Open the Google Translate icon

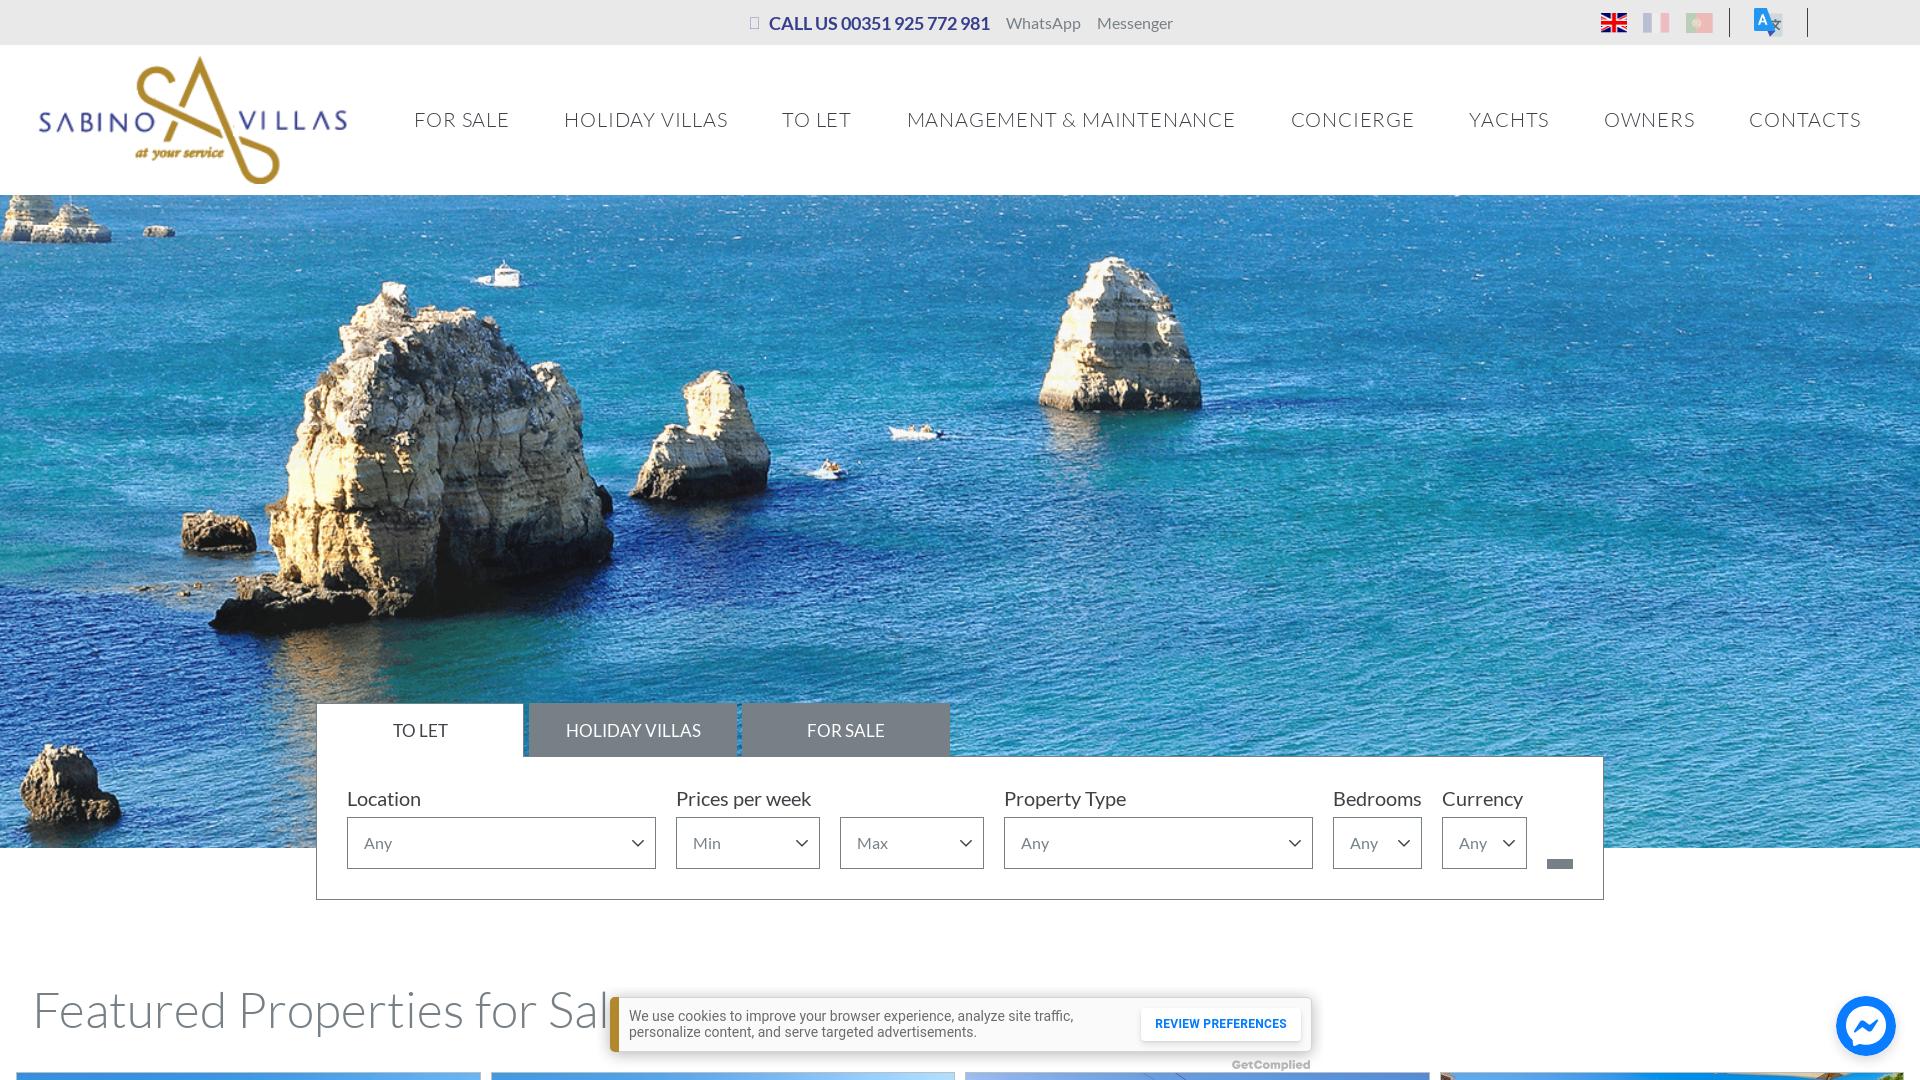pyautogui.click(x=1767, y=22)
